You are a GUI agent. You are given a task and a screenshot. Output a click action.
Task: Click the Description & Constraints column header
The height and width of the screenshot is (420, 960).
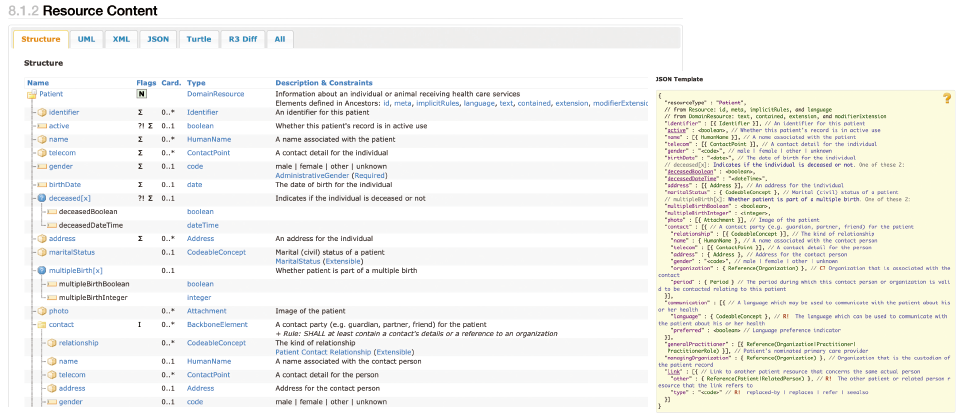coord(324,83)
